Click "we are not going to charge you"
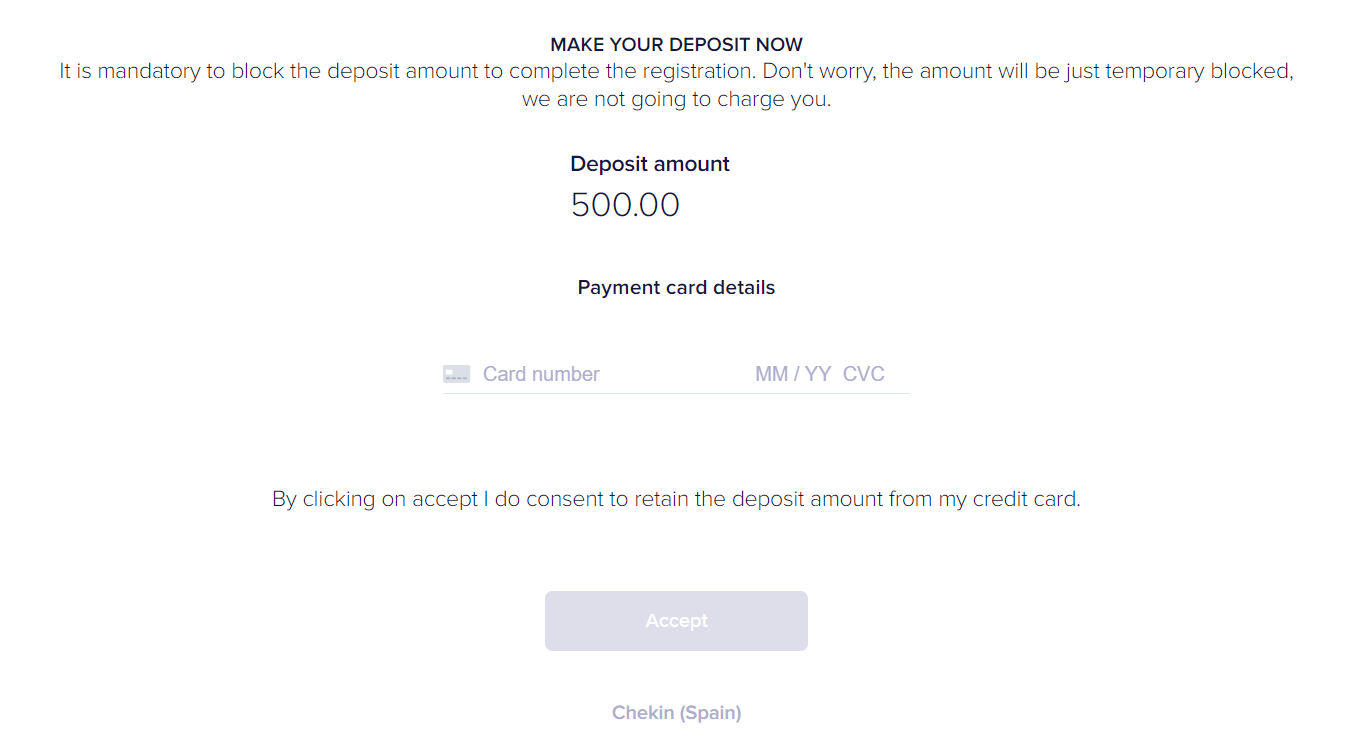This screenshot has height=735, width=1372. coord(676,100)
